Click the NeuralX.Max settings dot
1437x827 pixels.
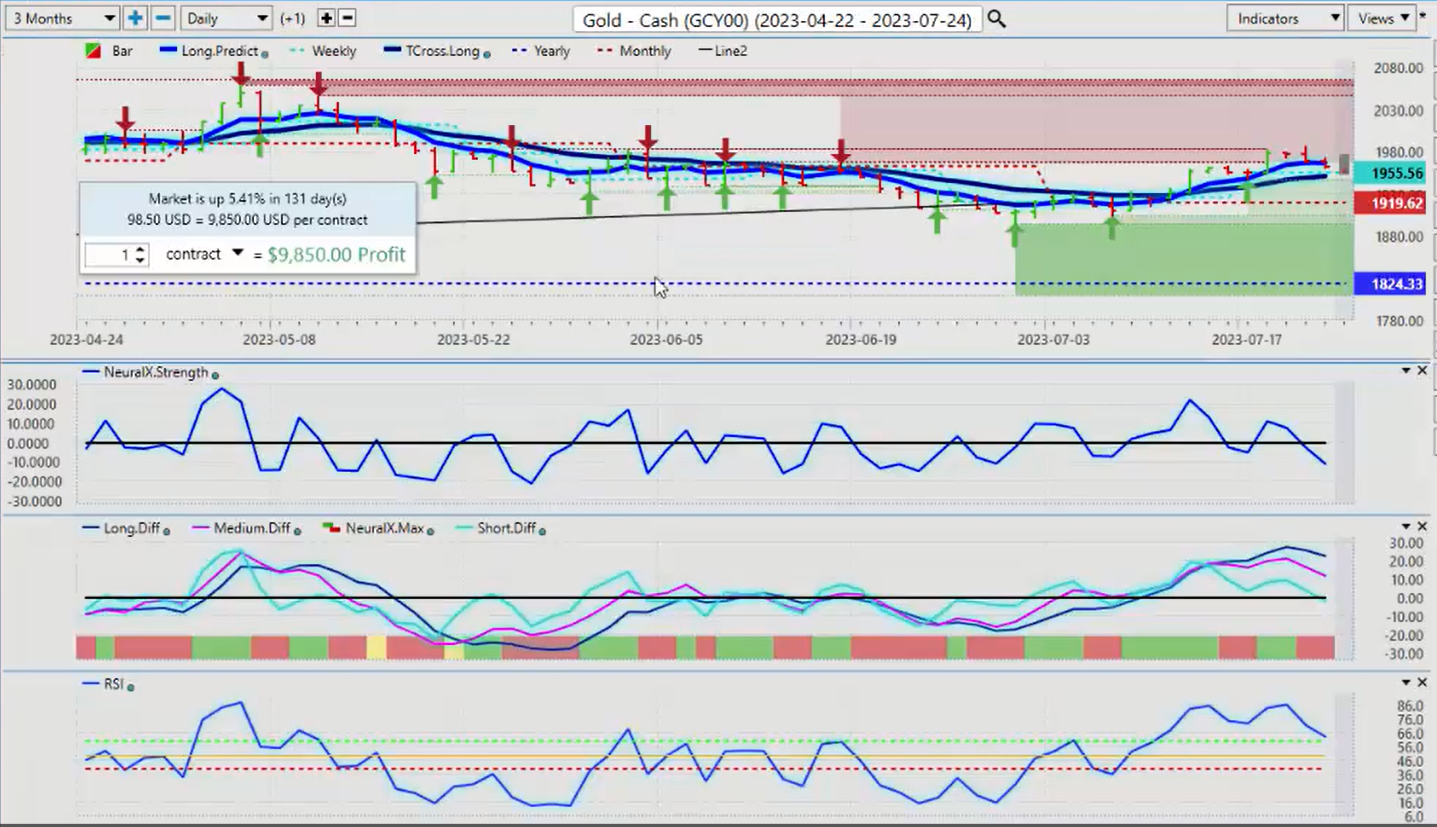430,531
